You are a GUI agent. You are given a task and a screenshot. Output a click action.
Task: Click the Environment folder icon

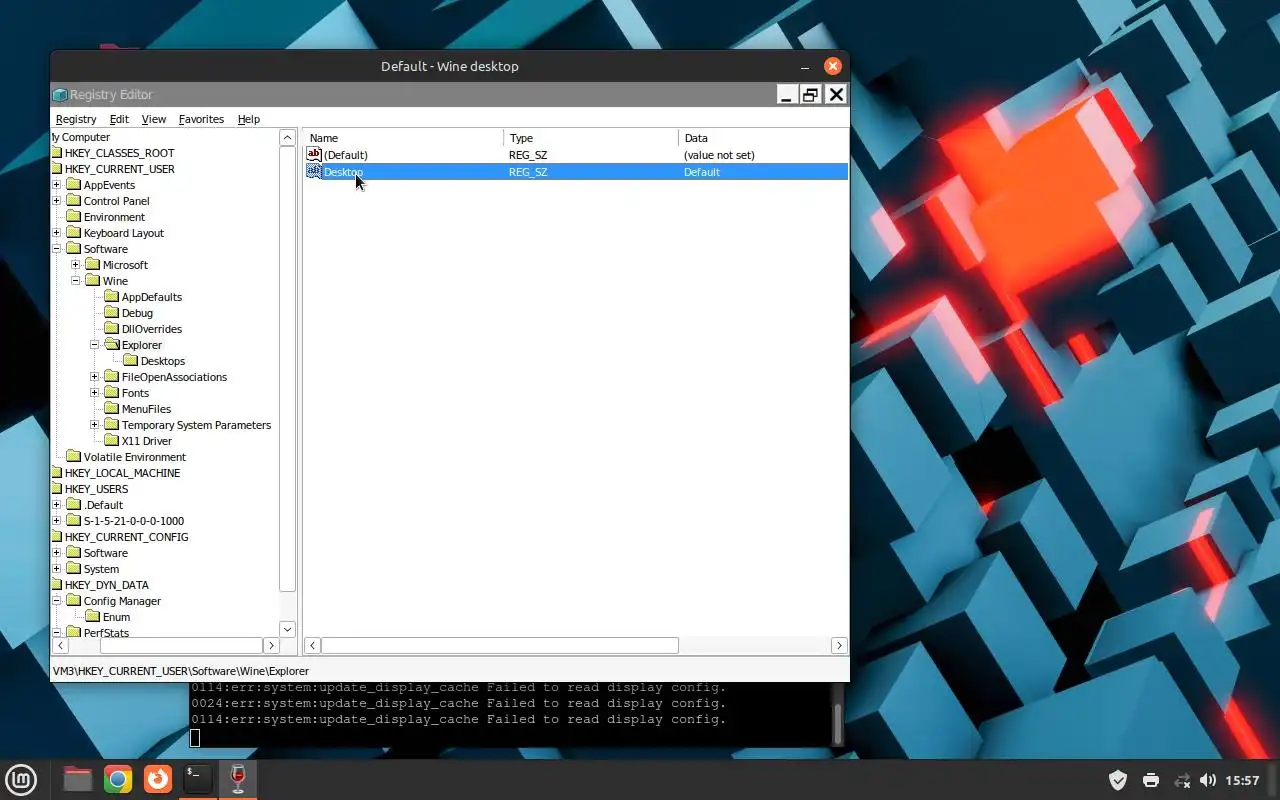[73, 217]
